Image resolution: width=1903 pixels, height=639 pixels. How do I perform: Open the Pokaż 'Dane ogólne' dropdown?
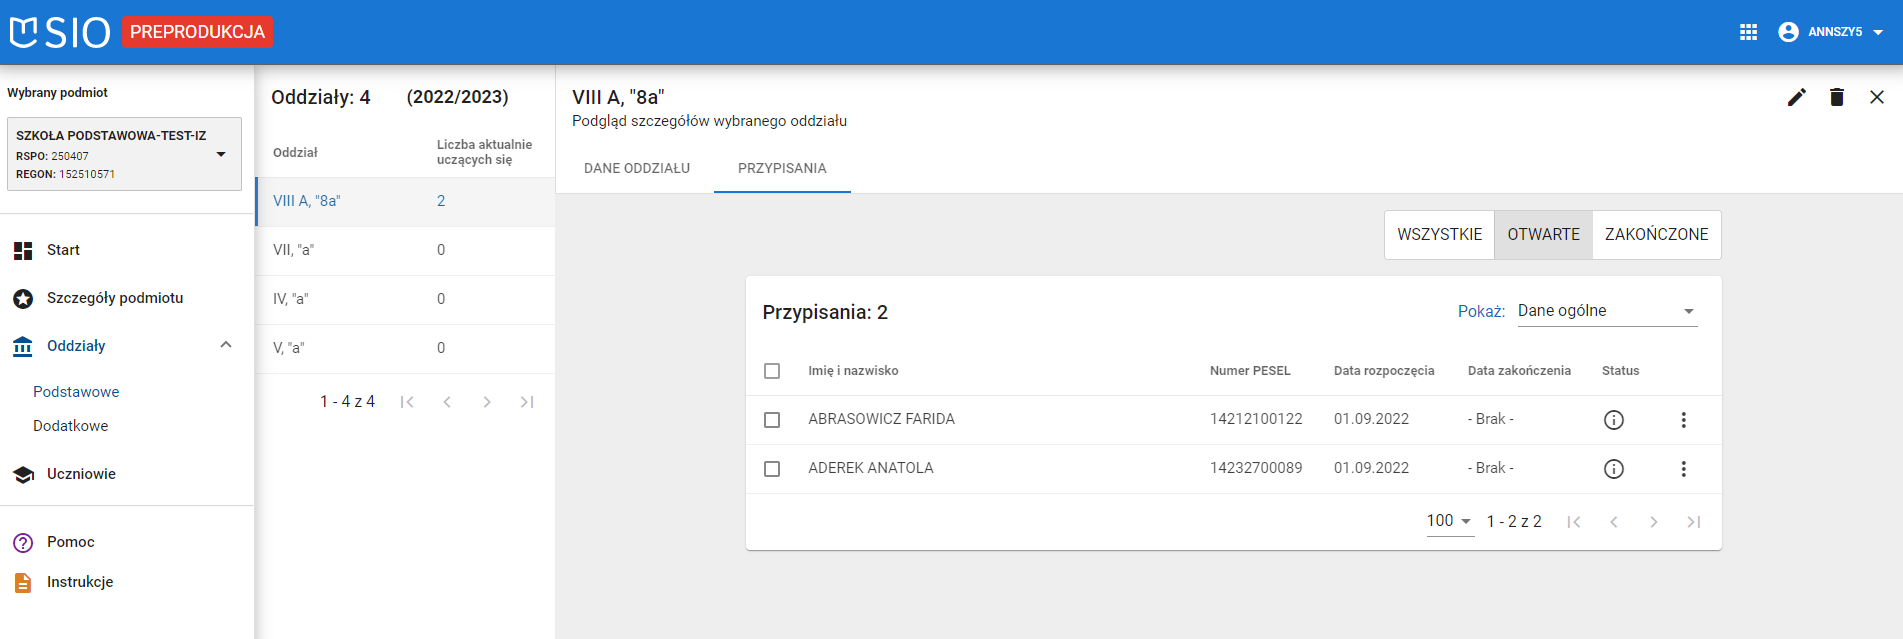click(x=1606, y=311)
